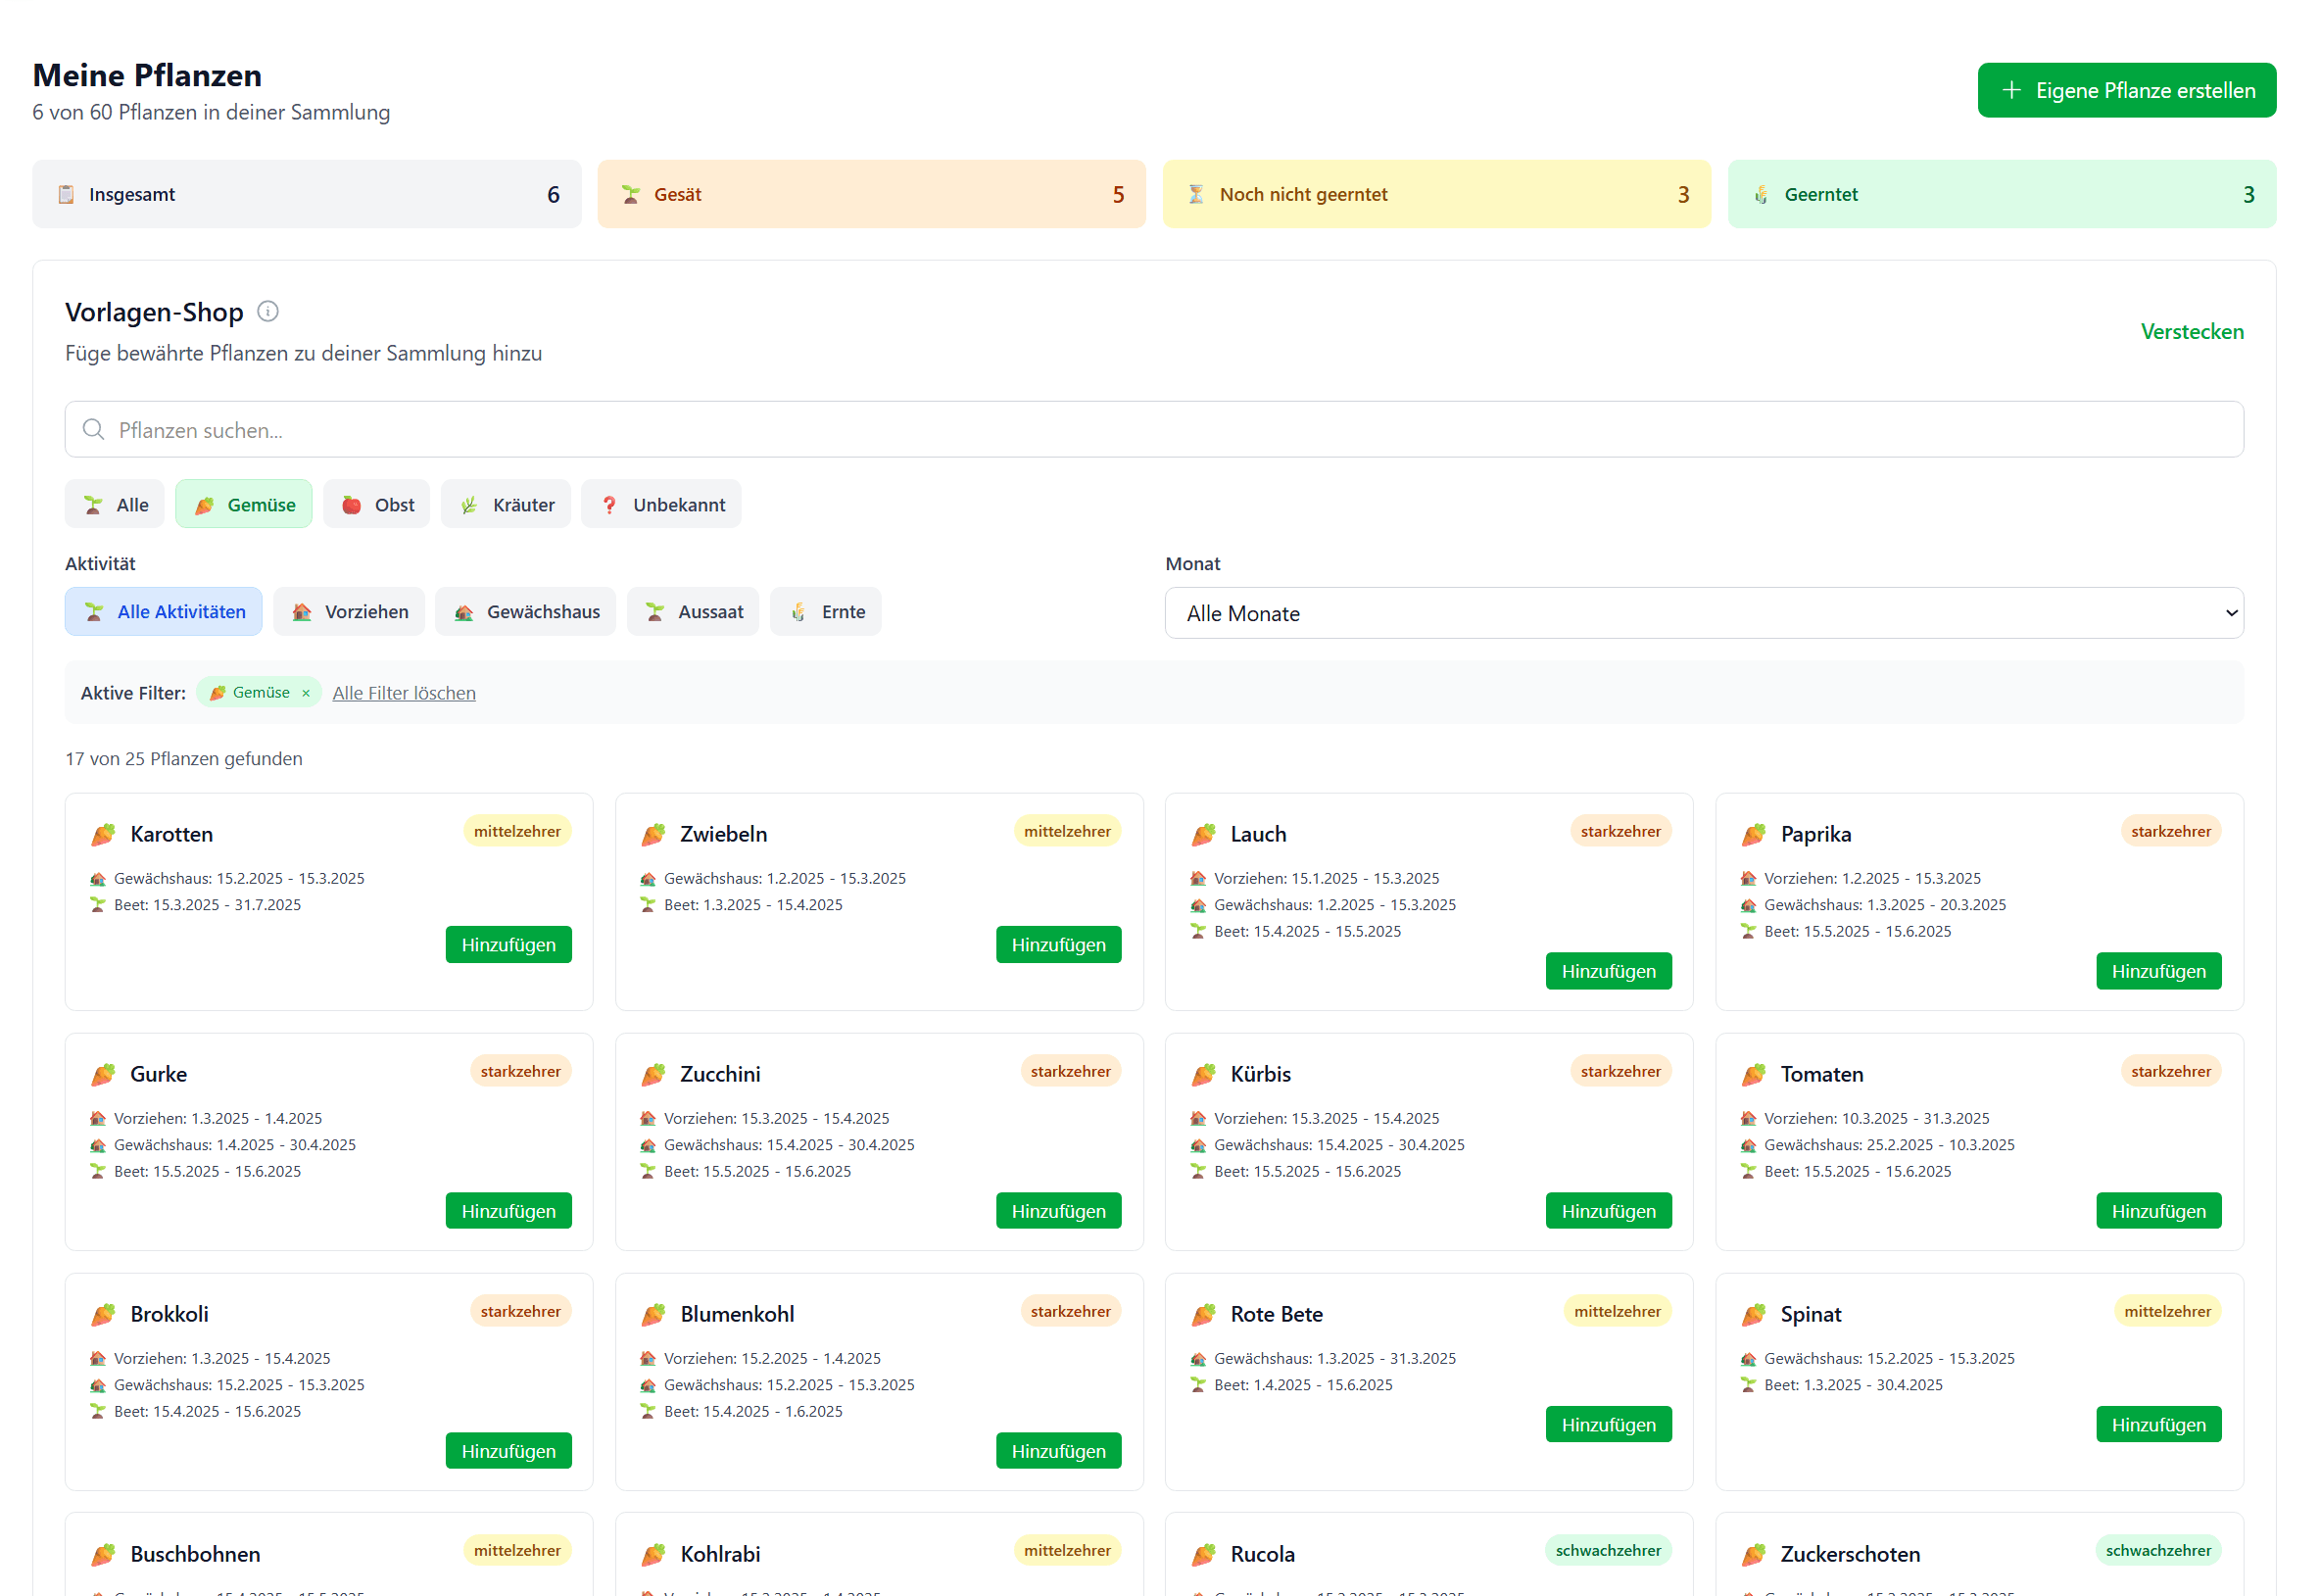
Task: Switch to the Alle category chip
Action: (x=115, y=505)
